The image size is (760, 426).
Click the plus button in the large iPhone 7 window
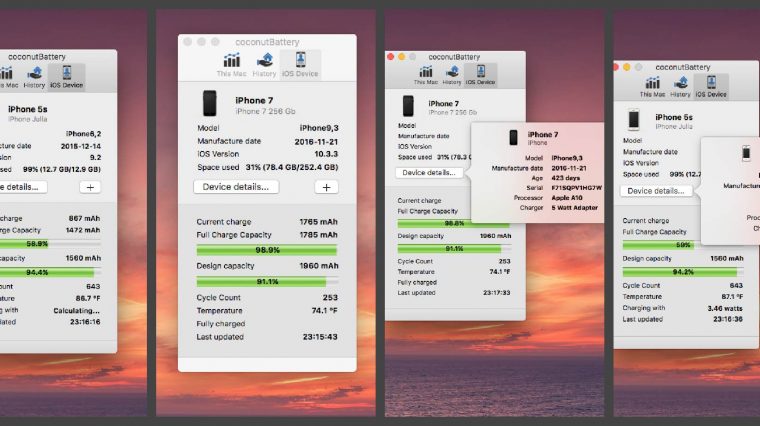(326, 187)
